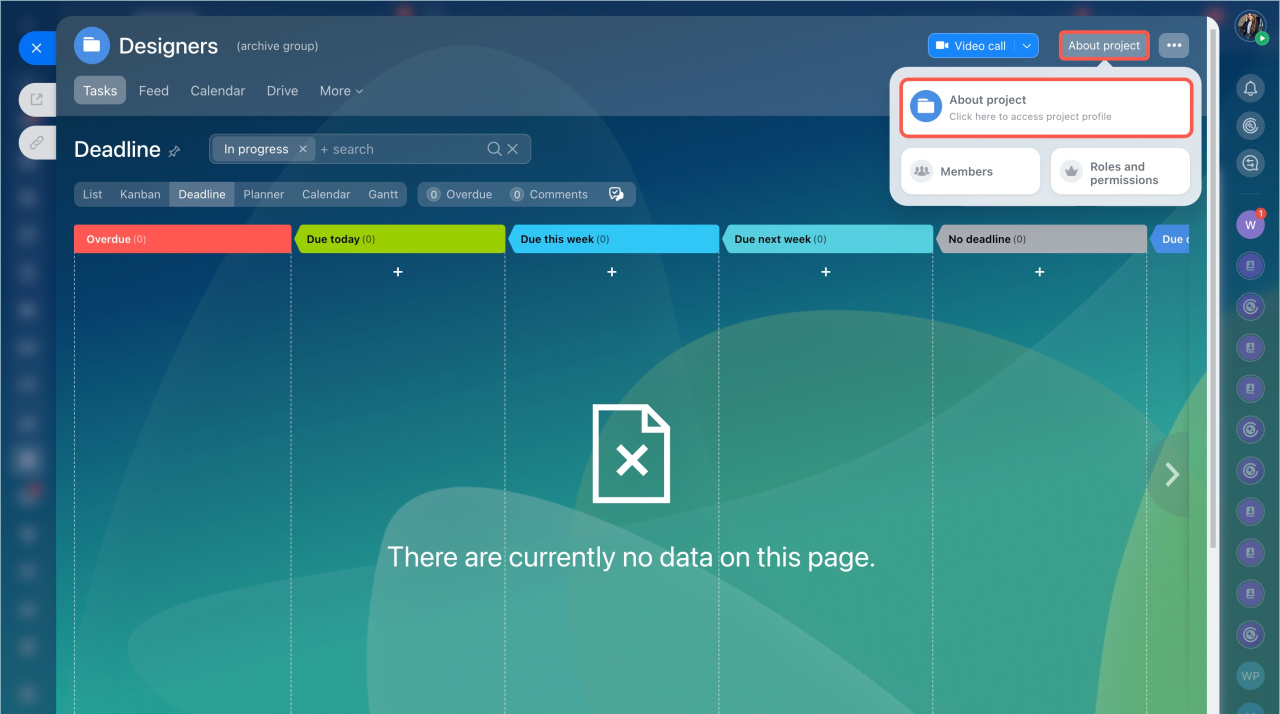Screen dimensions: 1280x714
Task: Expand the More menu in project tabs
Action: point(341,91)
